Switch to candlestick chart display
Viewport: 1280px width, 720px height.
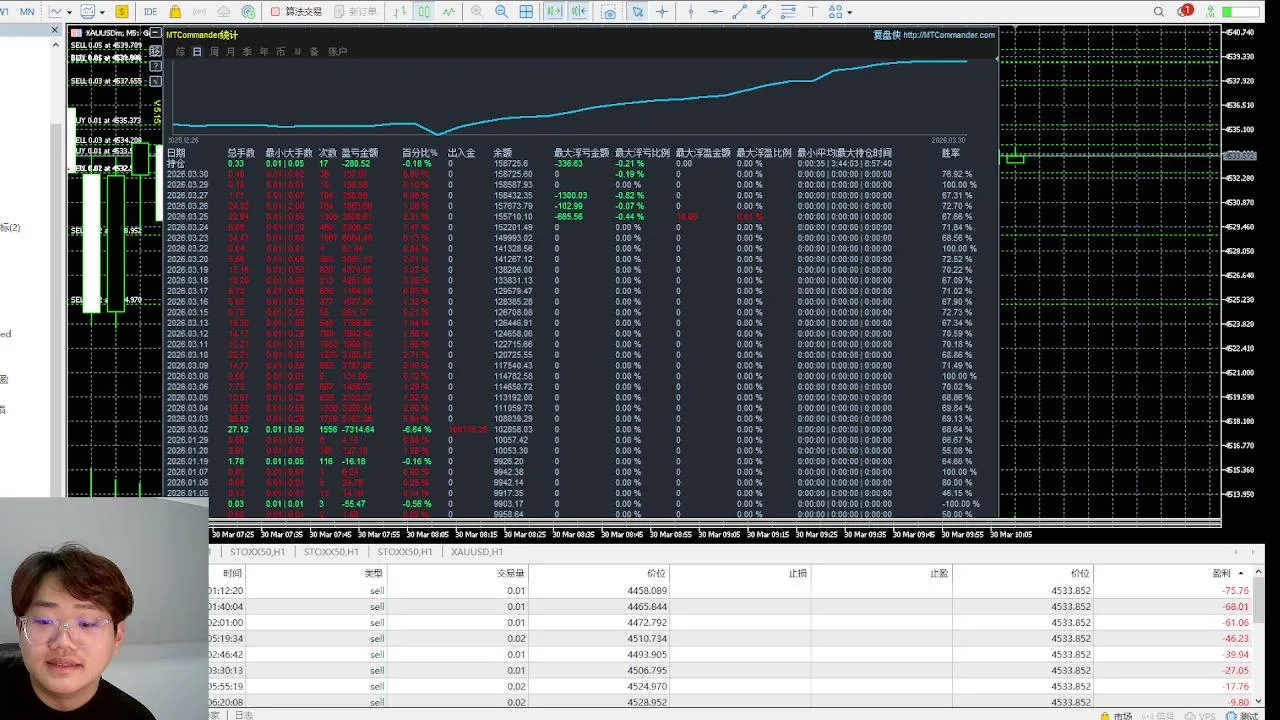pos(424,12)
